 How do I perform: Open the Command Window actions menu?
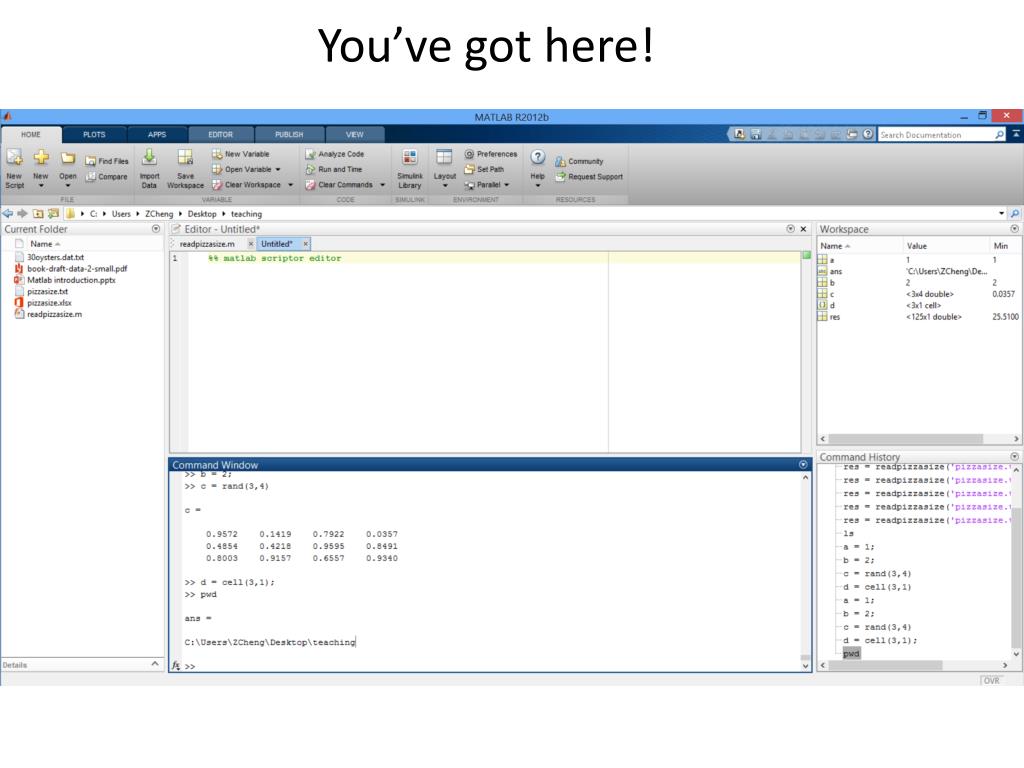coord(803,465)
